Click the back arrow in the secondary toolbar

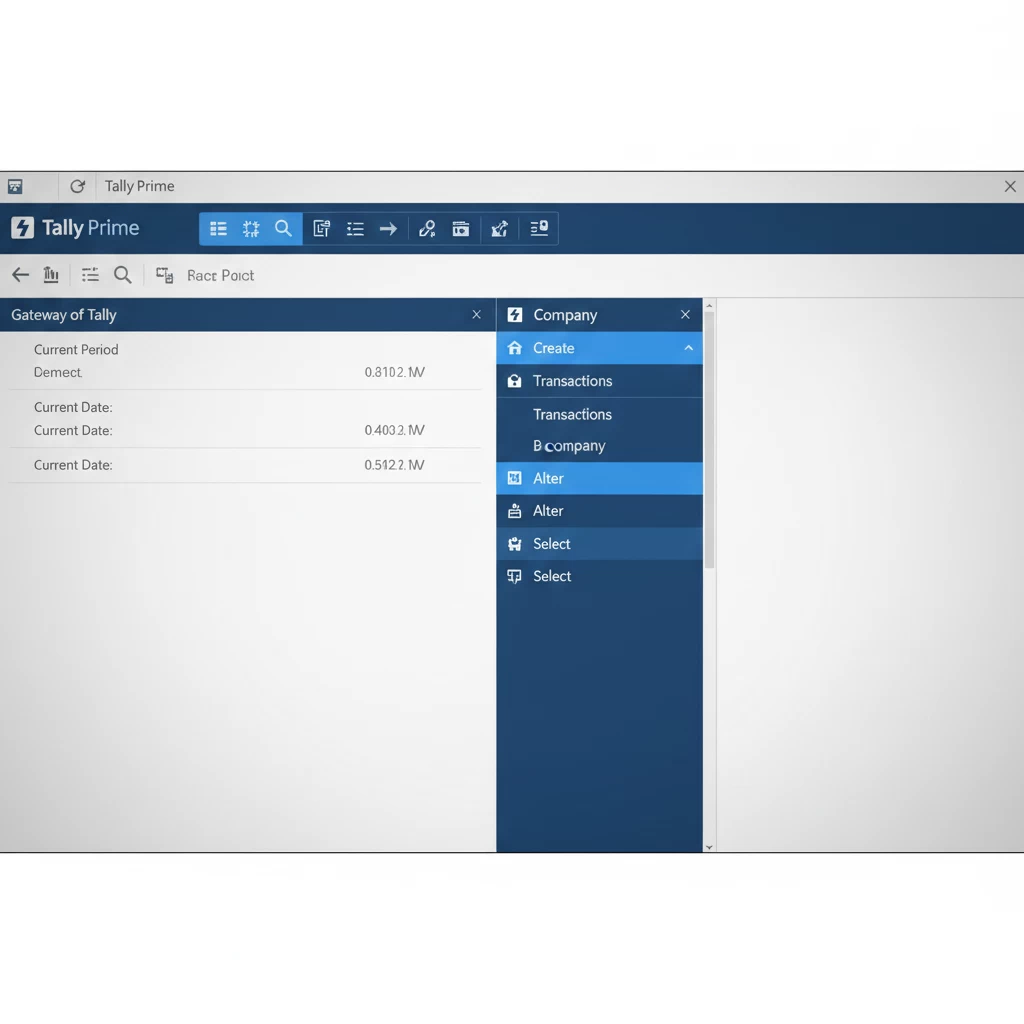click(x=20, y=274)
